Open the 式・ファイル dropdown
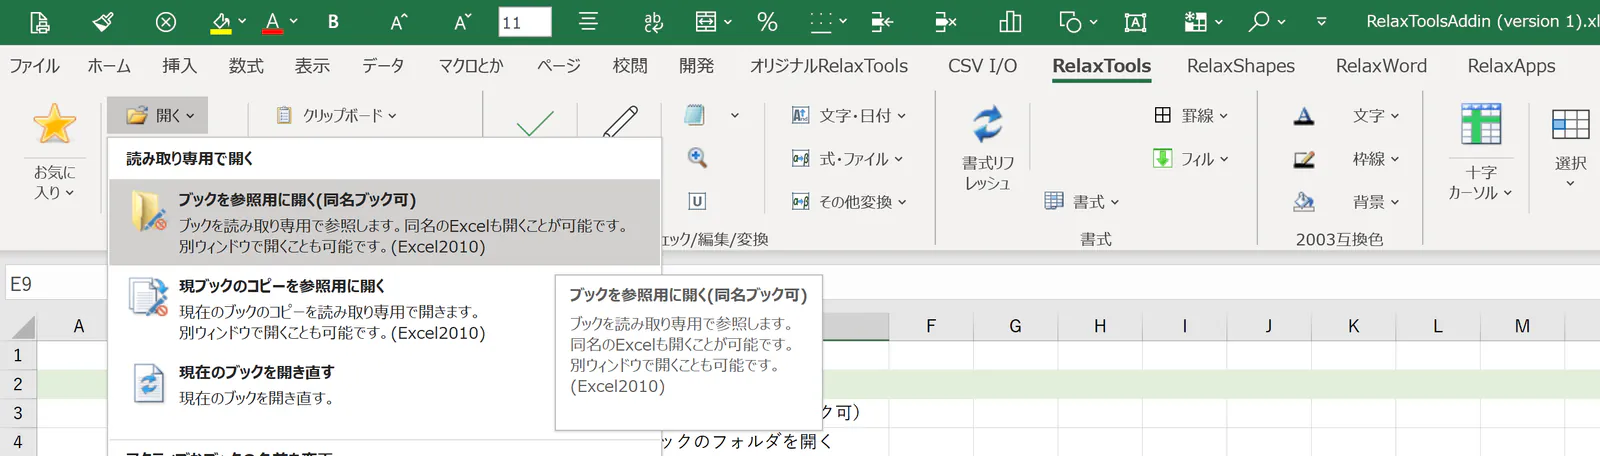This screenshot has width=1600, height=456. pos(847,159)
